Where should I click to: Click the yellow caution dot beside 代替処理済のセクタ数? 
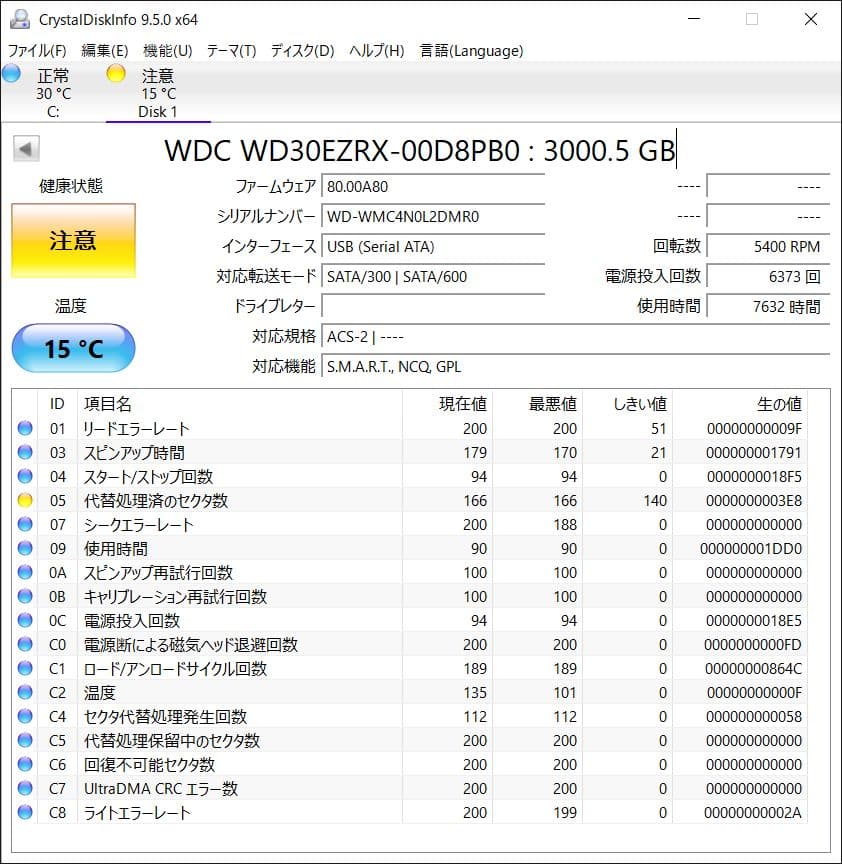click(x=25, y=500)
